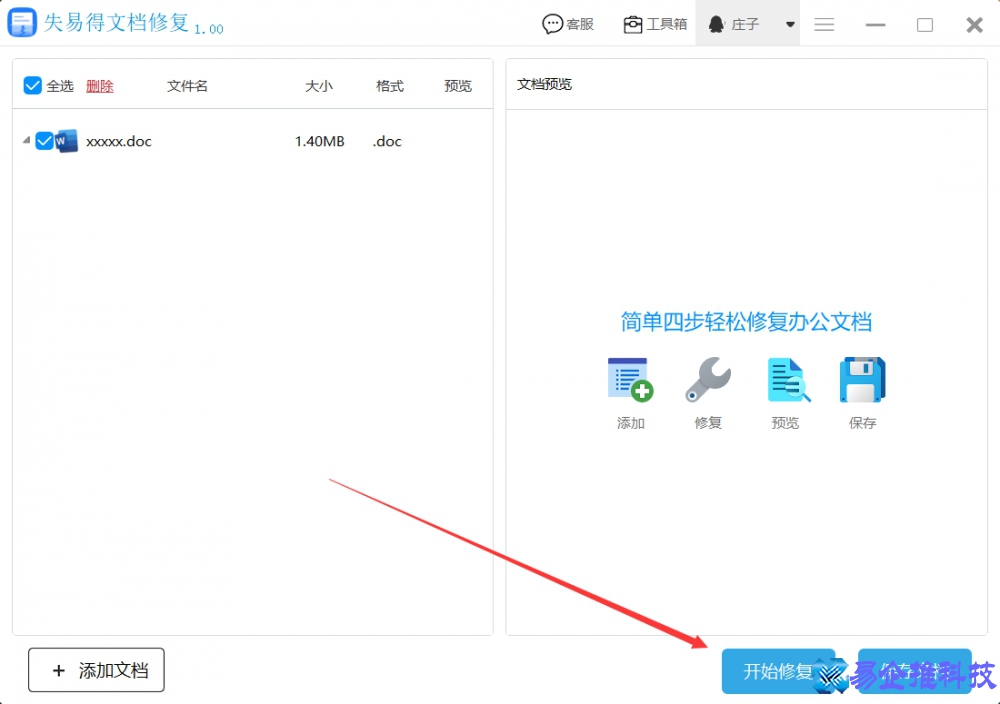This screenshot has width=1000, height=704.
Task: Click the 添加 add step icon
Action: coord(630,380)
